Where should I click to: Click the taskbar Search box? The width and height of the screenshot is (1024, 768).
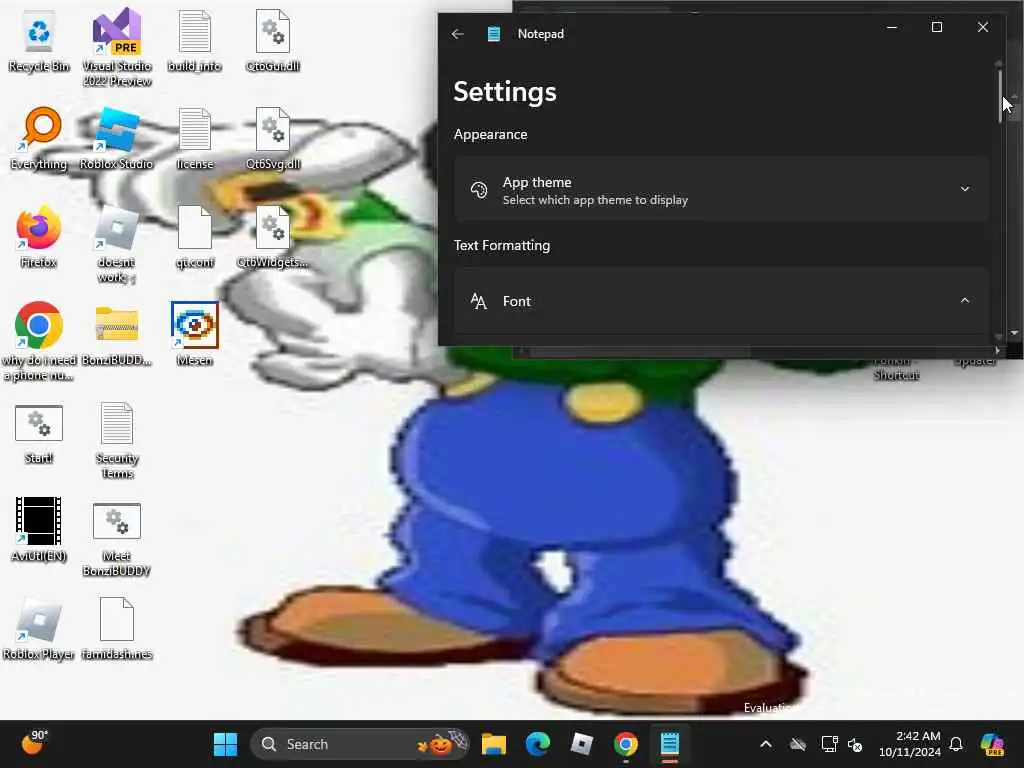pyautogui.click(x=359, y=744)
